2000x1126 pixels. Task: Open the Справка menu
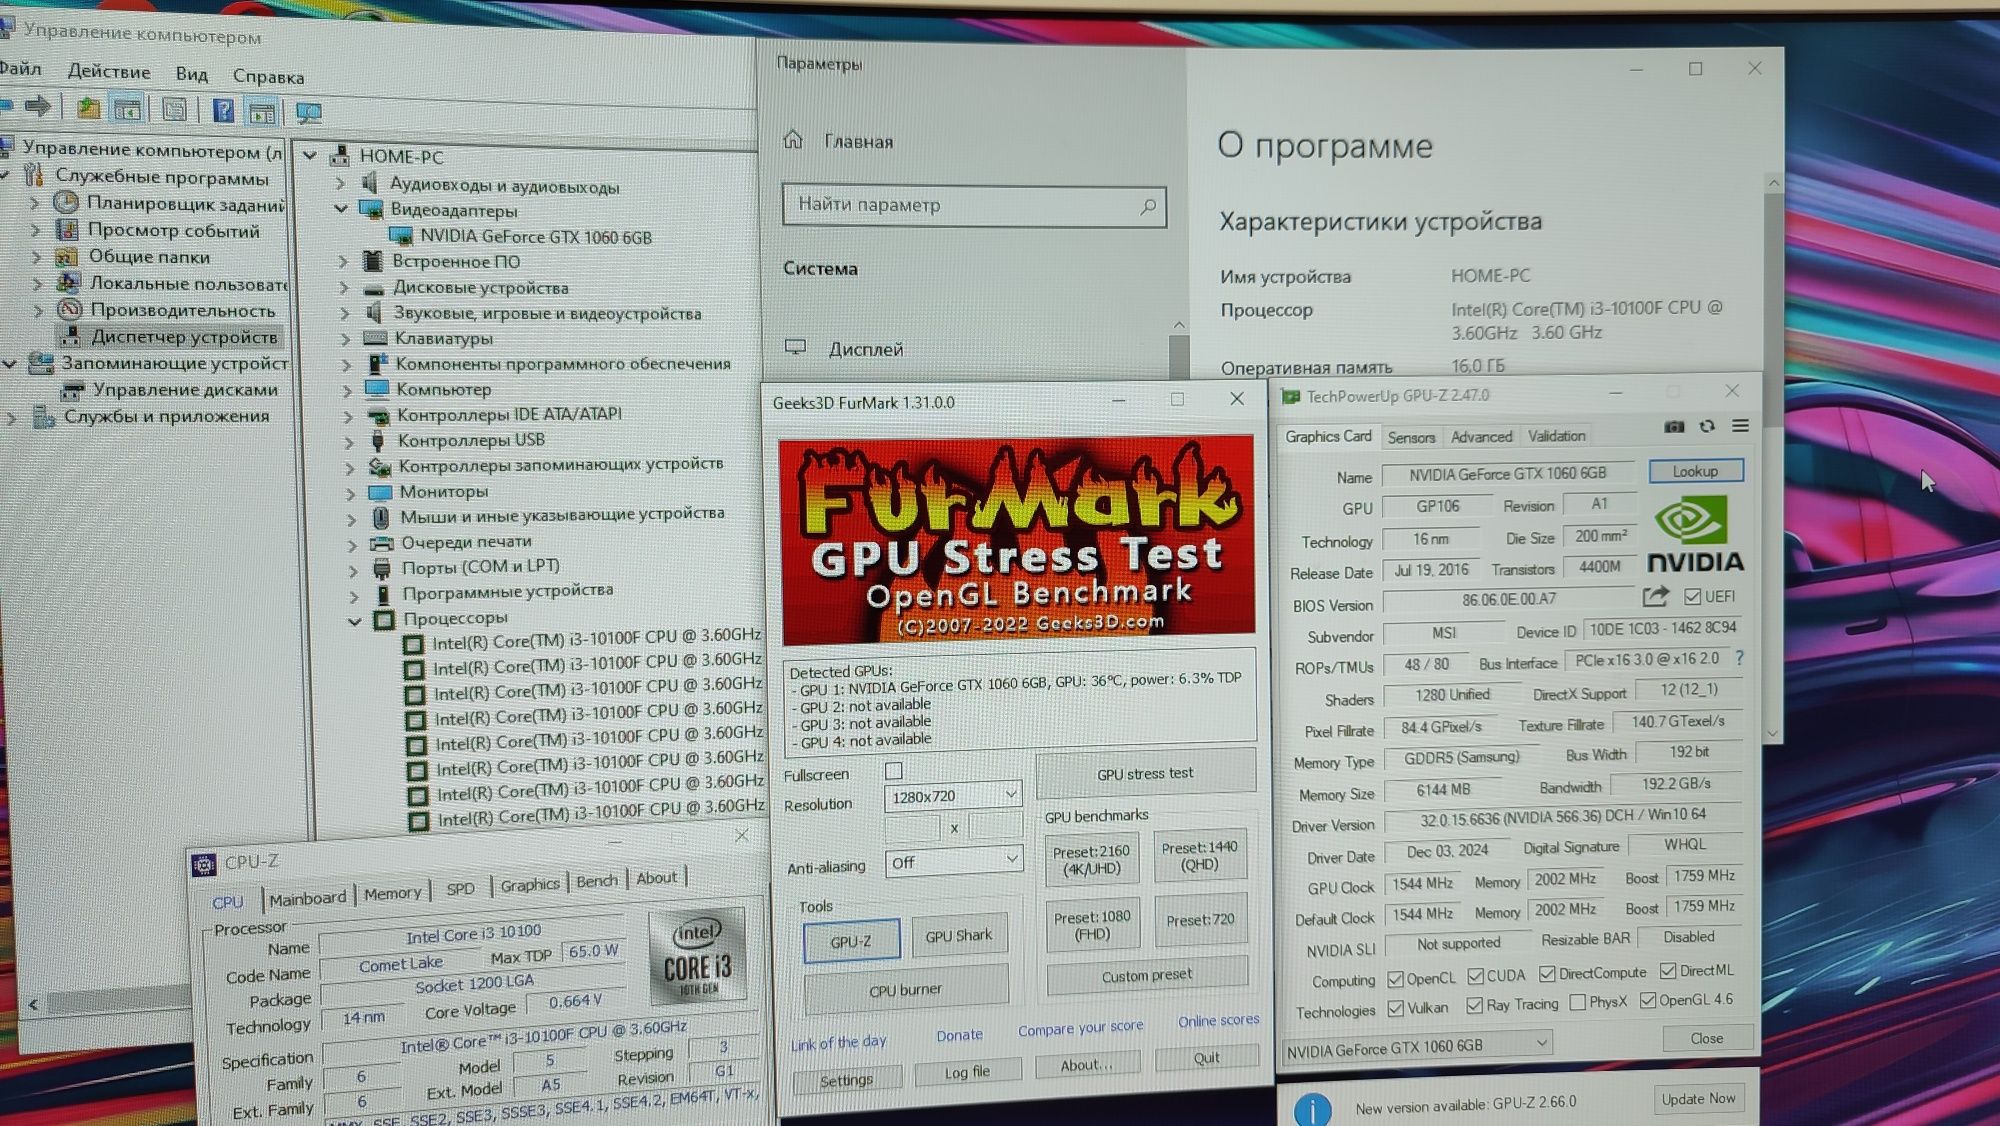point(268,76)
